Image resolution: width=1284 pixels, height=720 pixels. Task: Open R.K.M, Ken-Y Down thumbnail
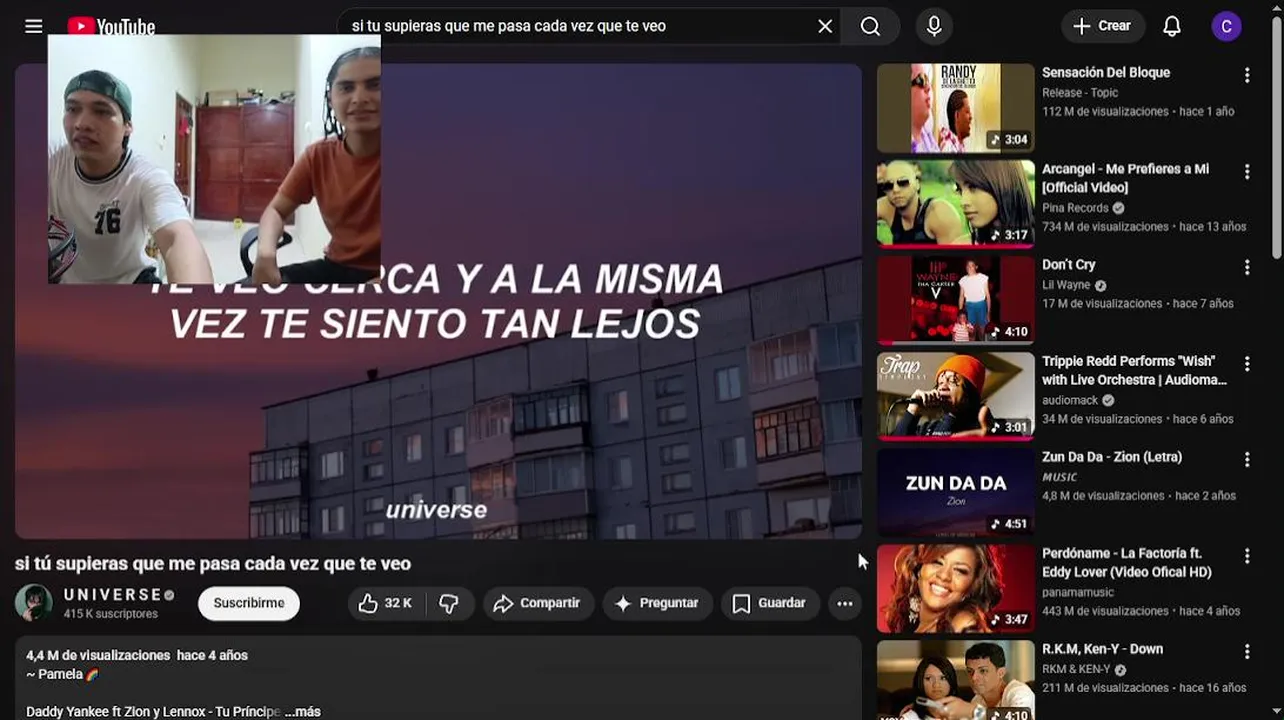point(955,680)
